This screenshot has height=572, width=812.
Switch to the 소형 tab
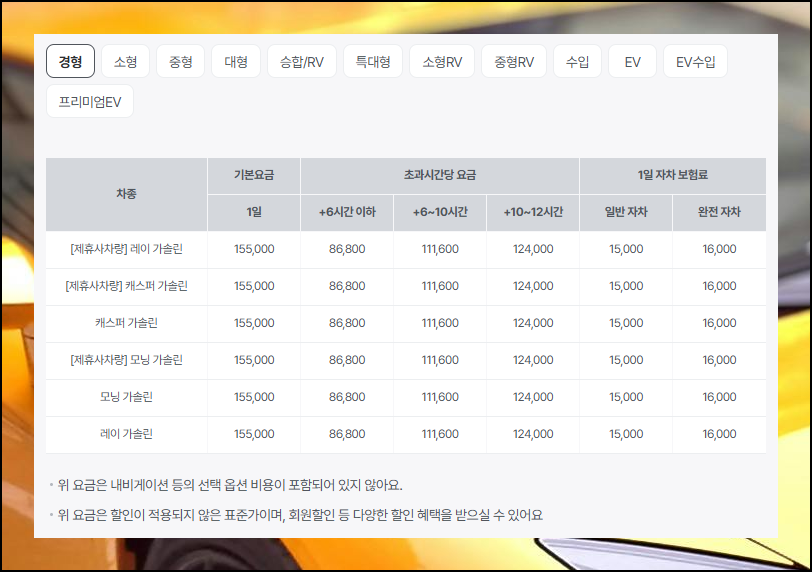[125, 62]
